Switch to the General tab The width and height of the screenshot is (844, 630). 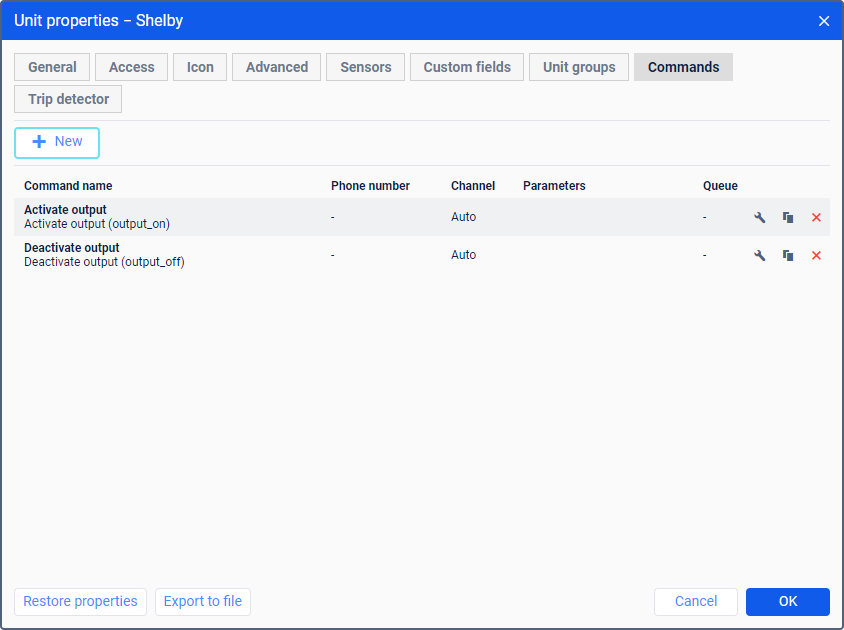pos(52,67)
